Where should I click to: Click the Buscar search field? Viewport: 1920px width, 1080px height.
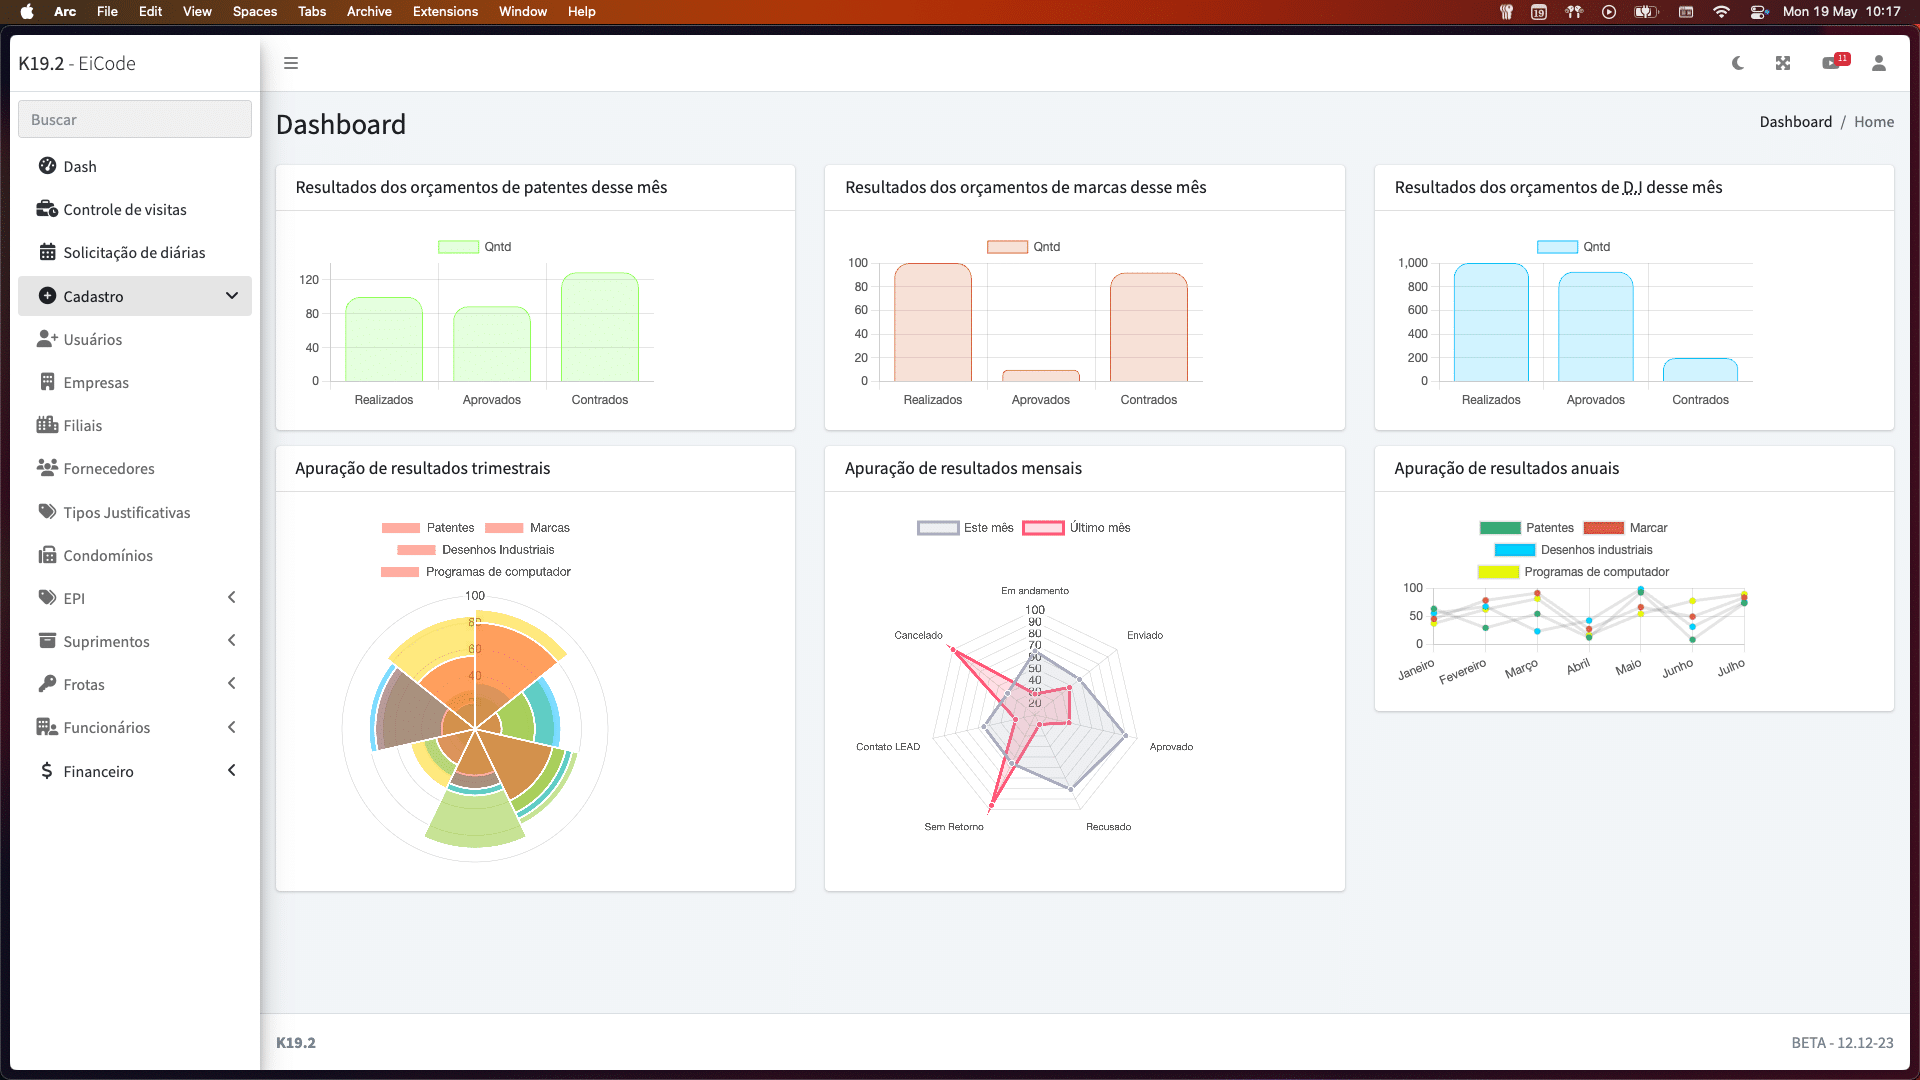click(x=135, y=119)
